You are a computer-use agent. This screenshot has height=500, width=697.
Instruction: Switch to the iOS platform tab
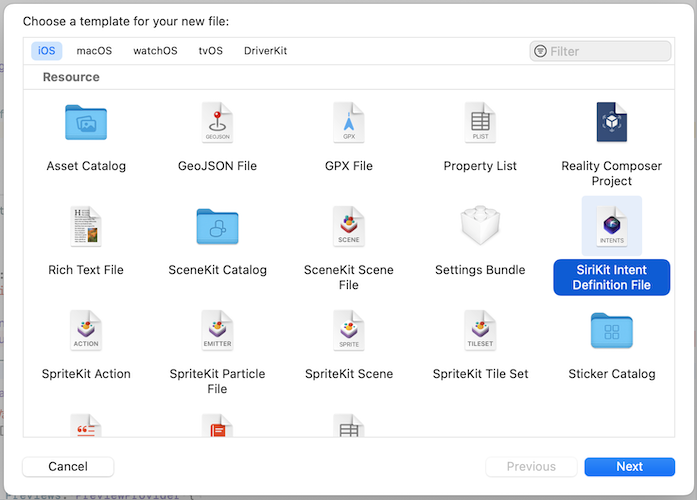point(47,51)
